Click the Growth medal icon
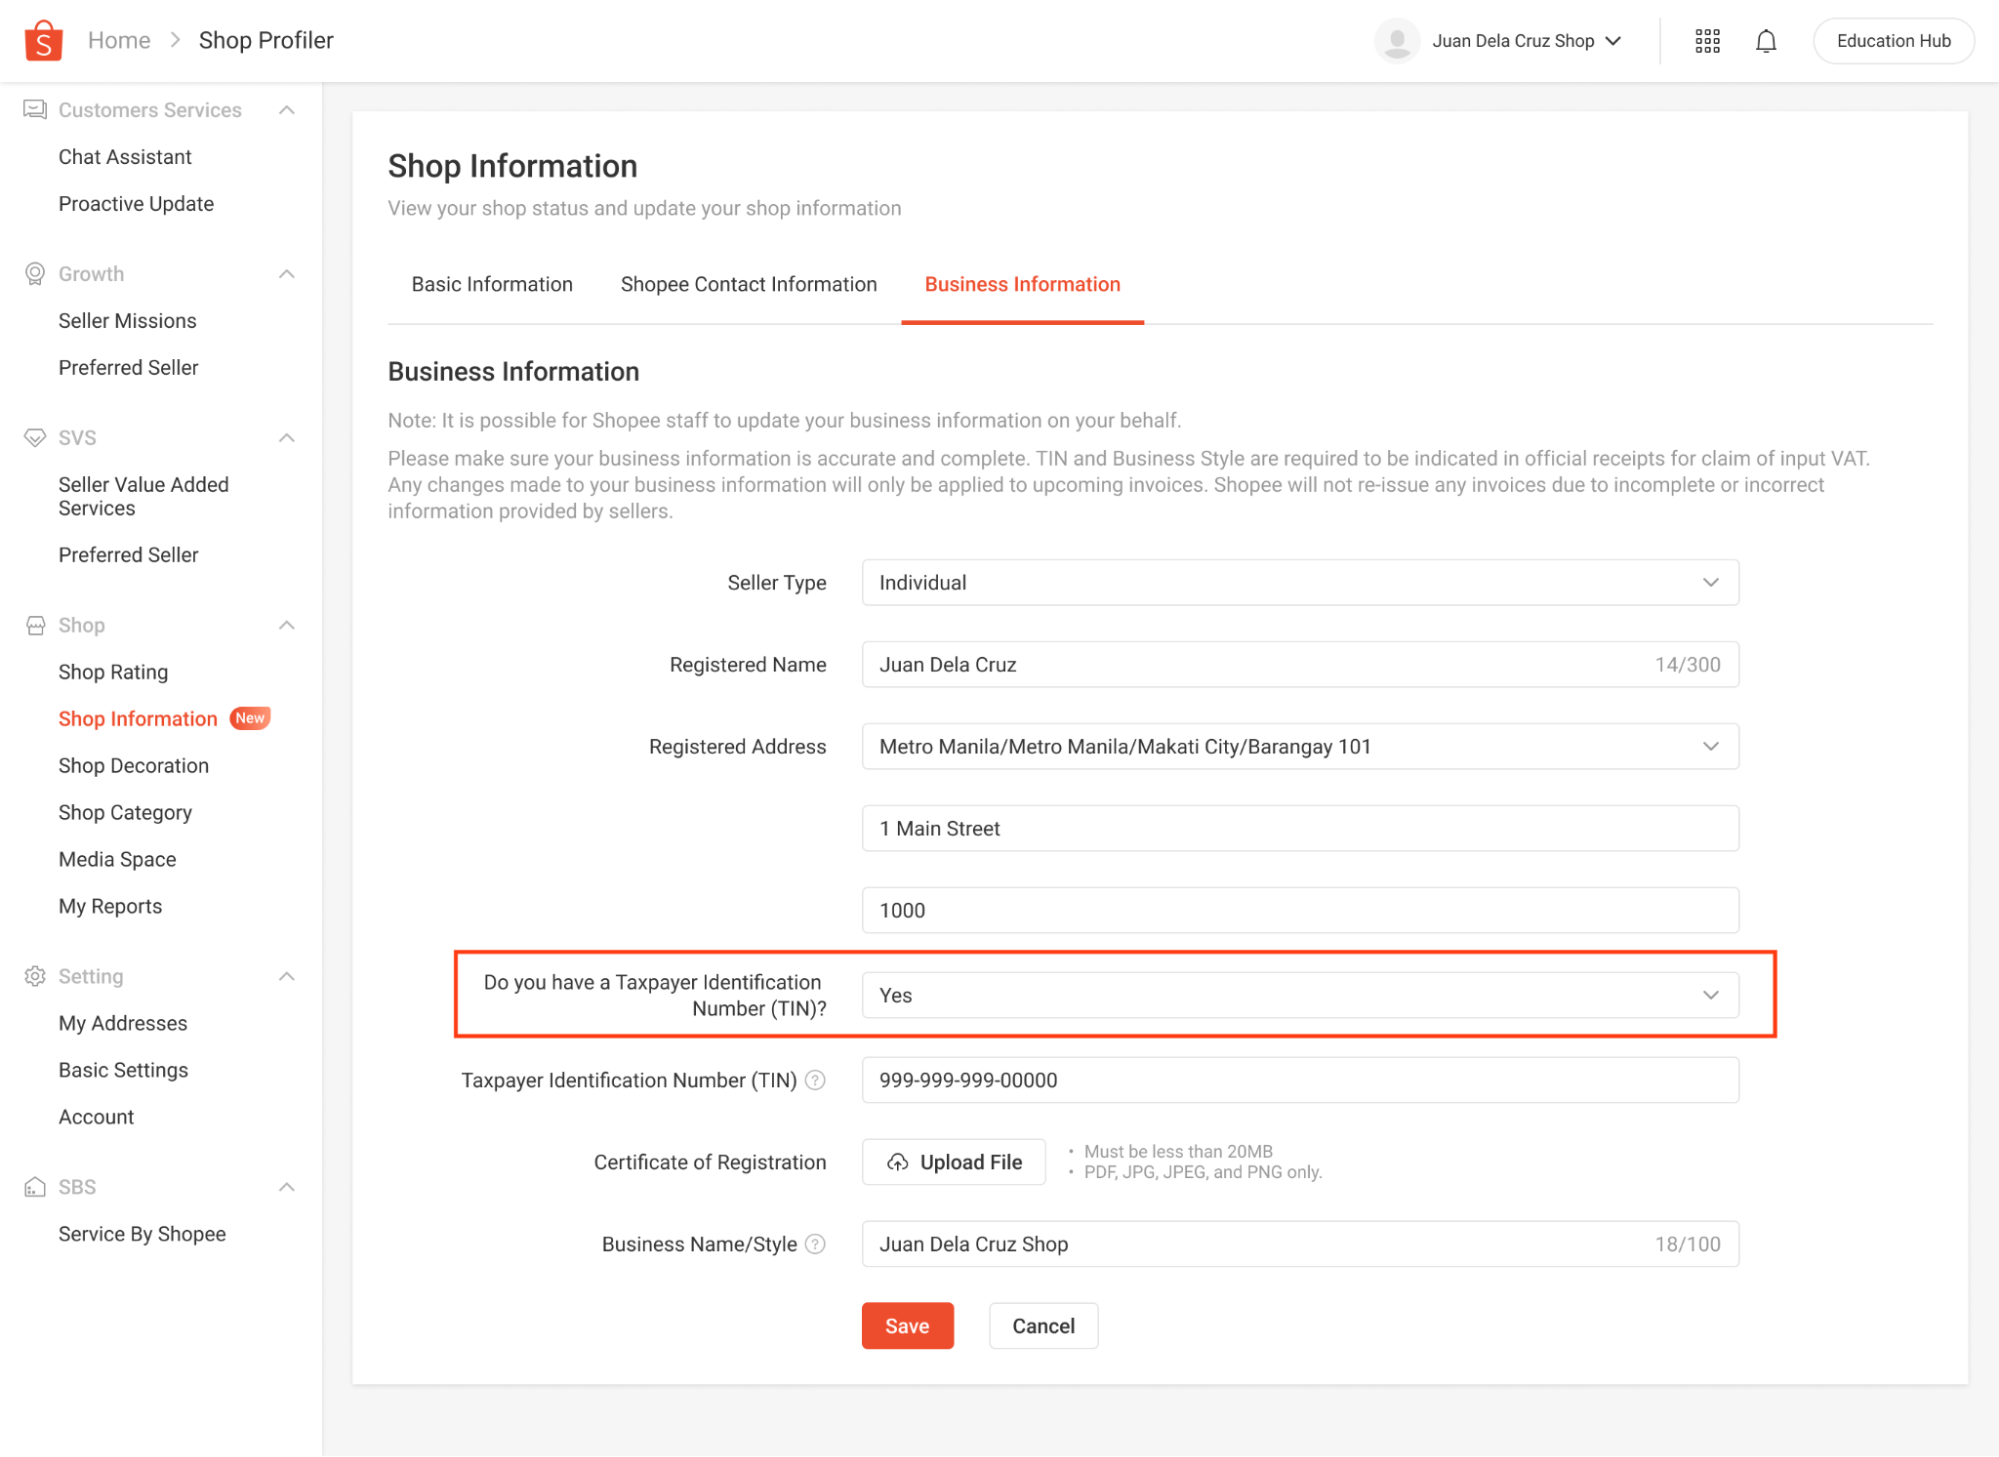 click(35, 273)
